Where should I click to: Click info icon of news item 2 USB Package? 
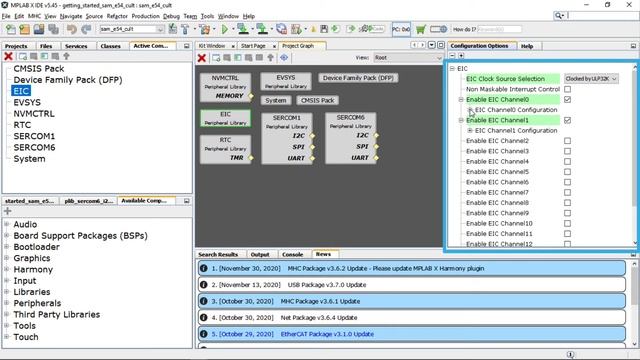point(203,285)
